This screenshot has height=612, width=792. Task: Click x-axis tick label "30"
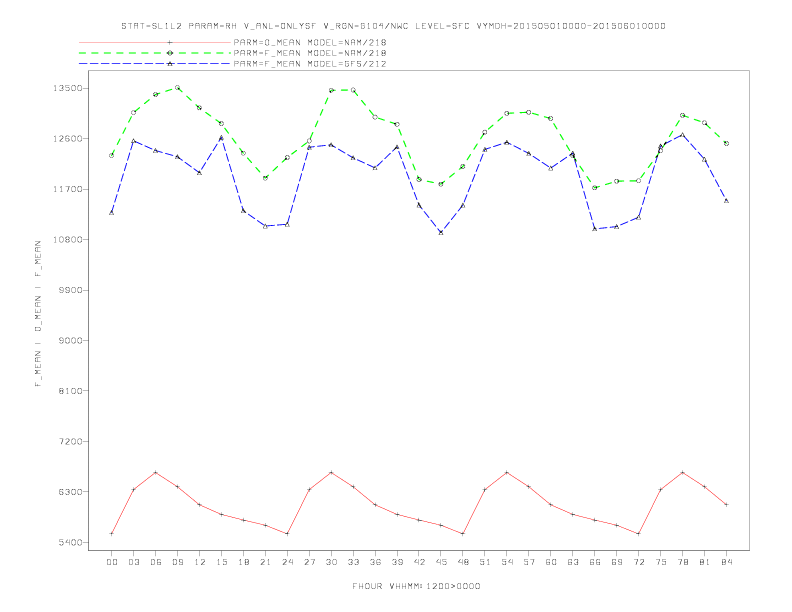(331, 562)
